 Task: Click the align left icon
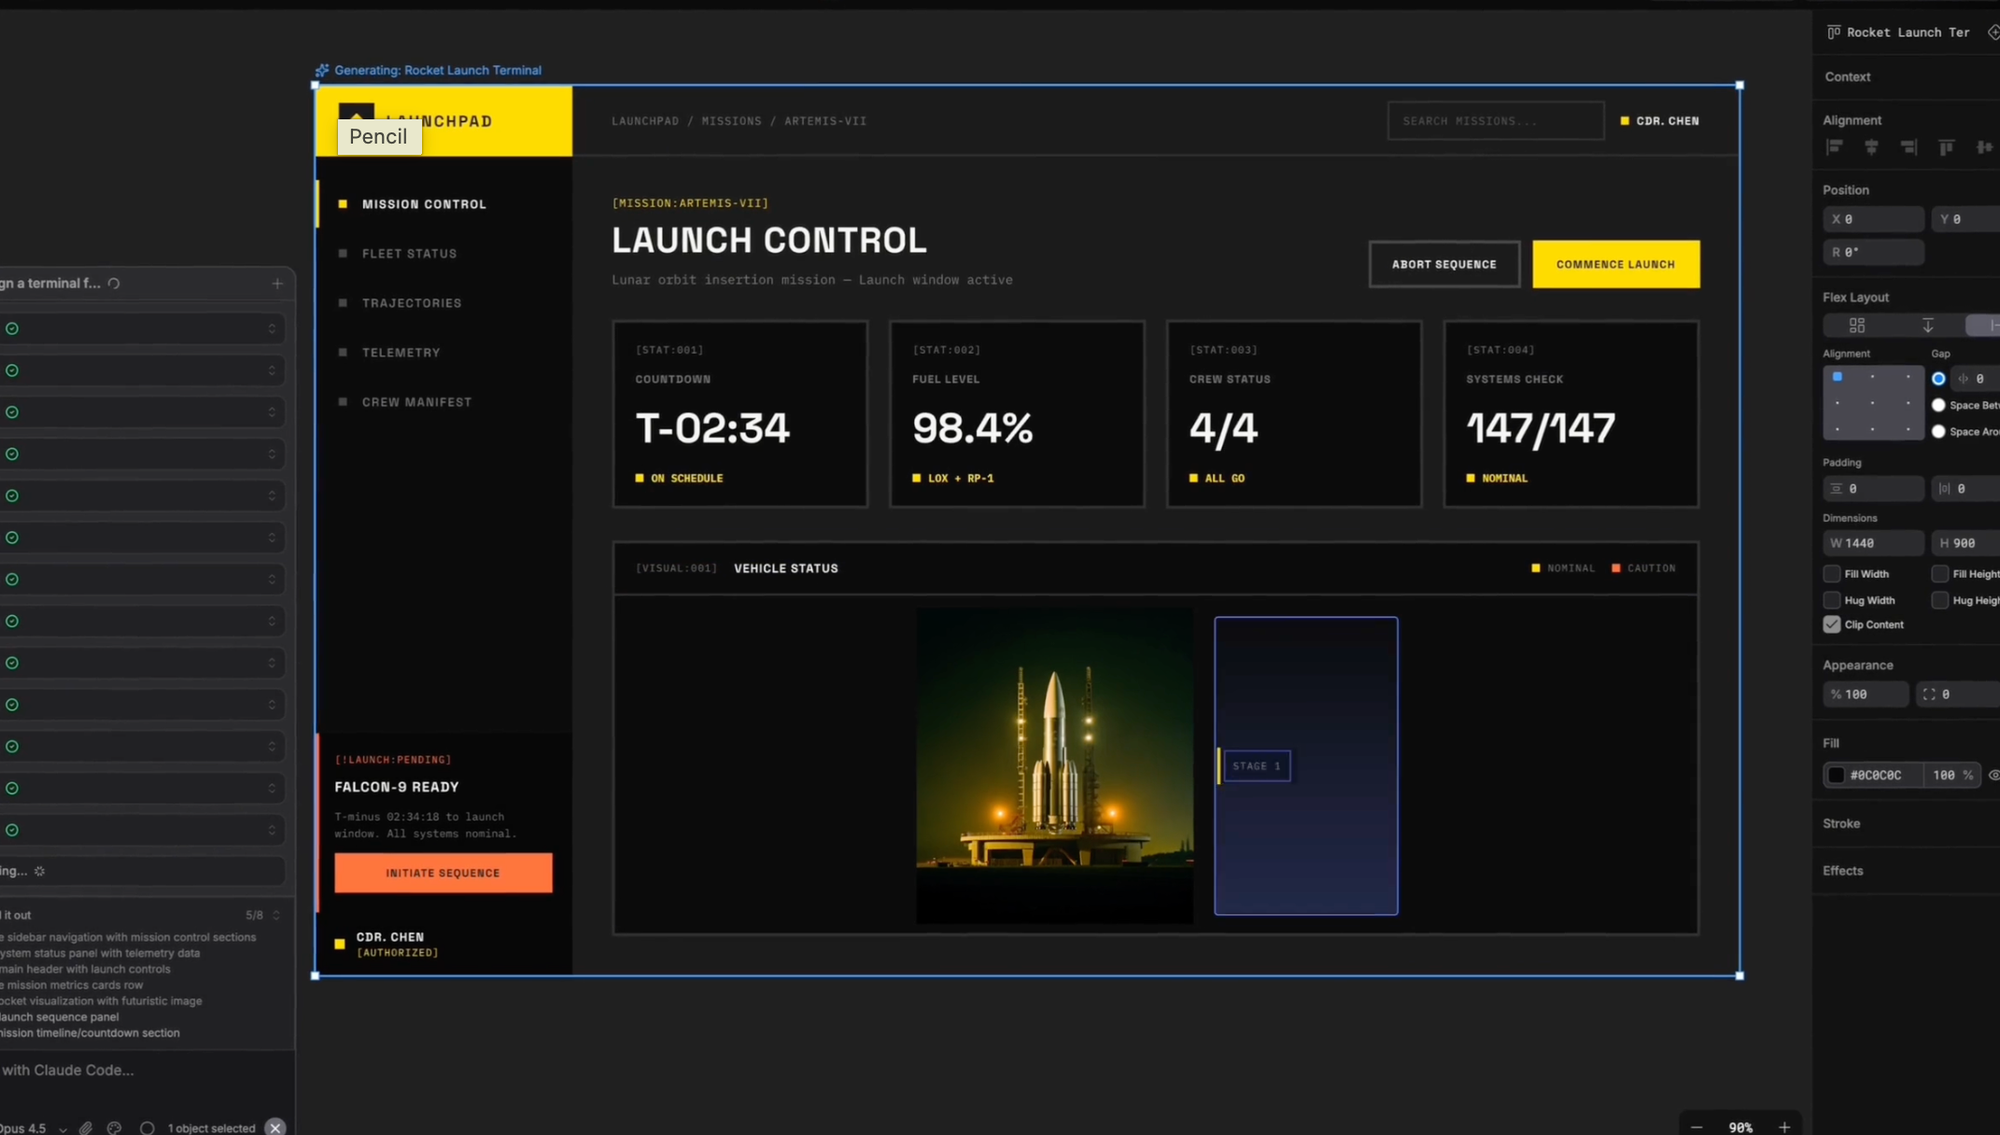[1835, 147]
